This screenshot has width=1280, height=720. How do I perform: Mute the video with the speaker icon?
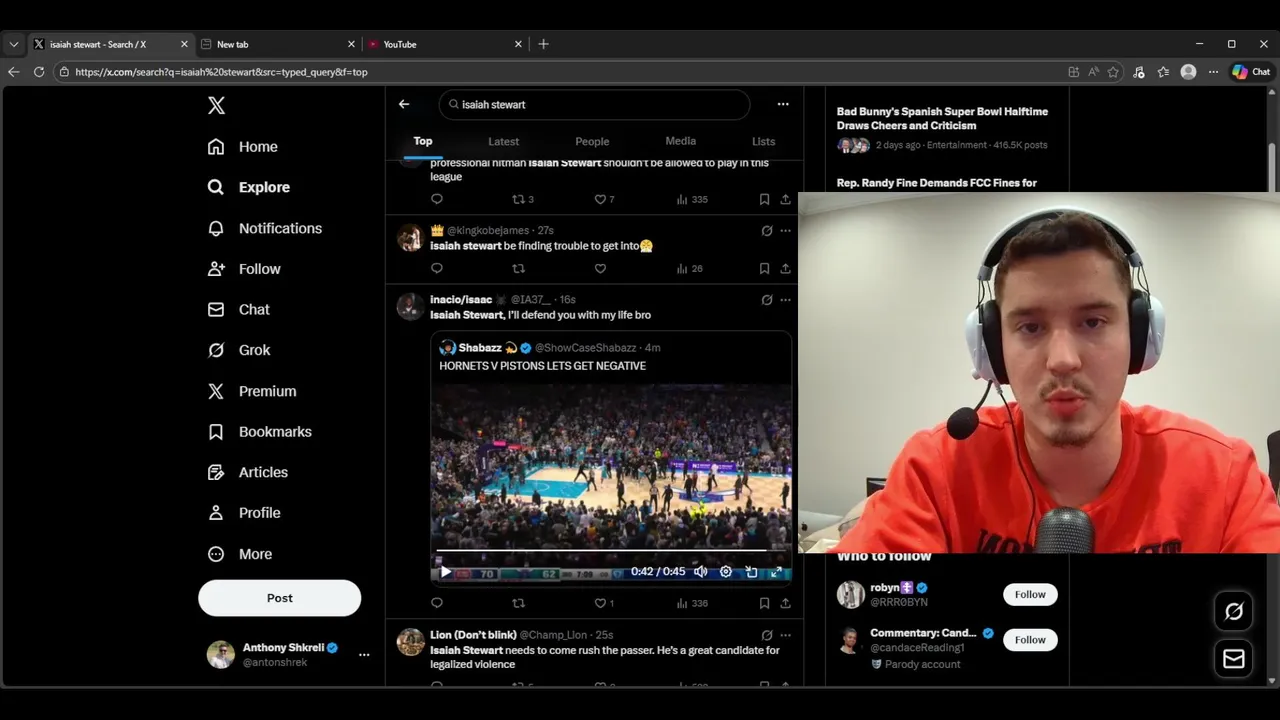(700, 572)
